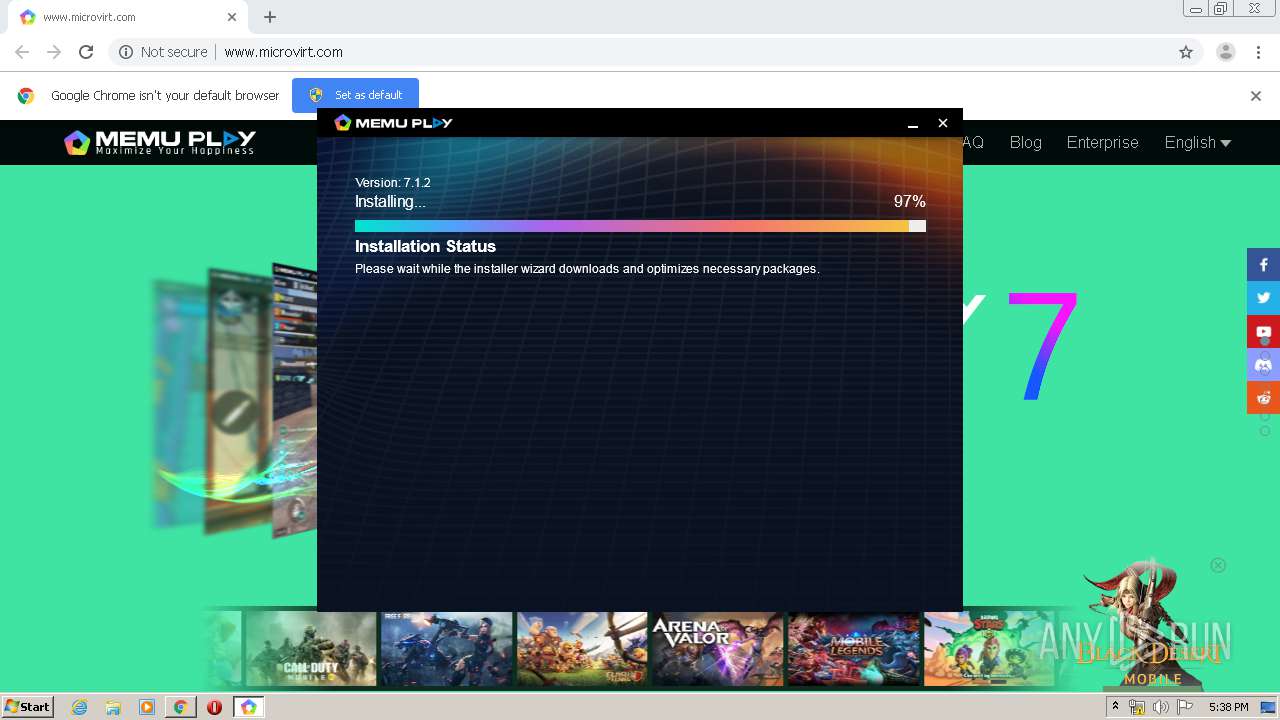Click the Windows Start button
Image resolution: width=1280 pixels, height=720 pixels.
coord(27,706)
